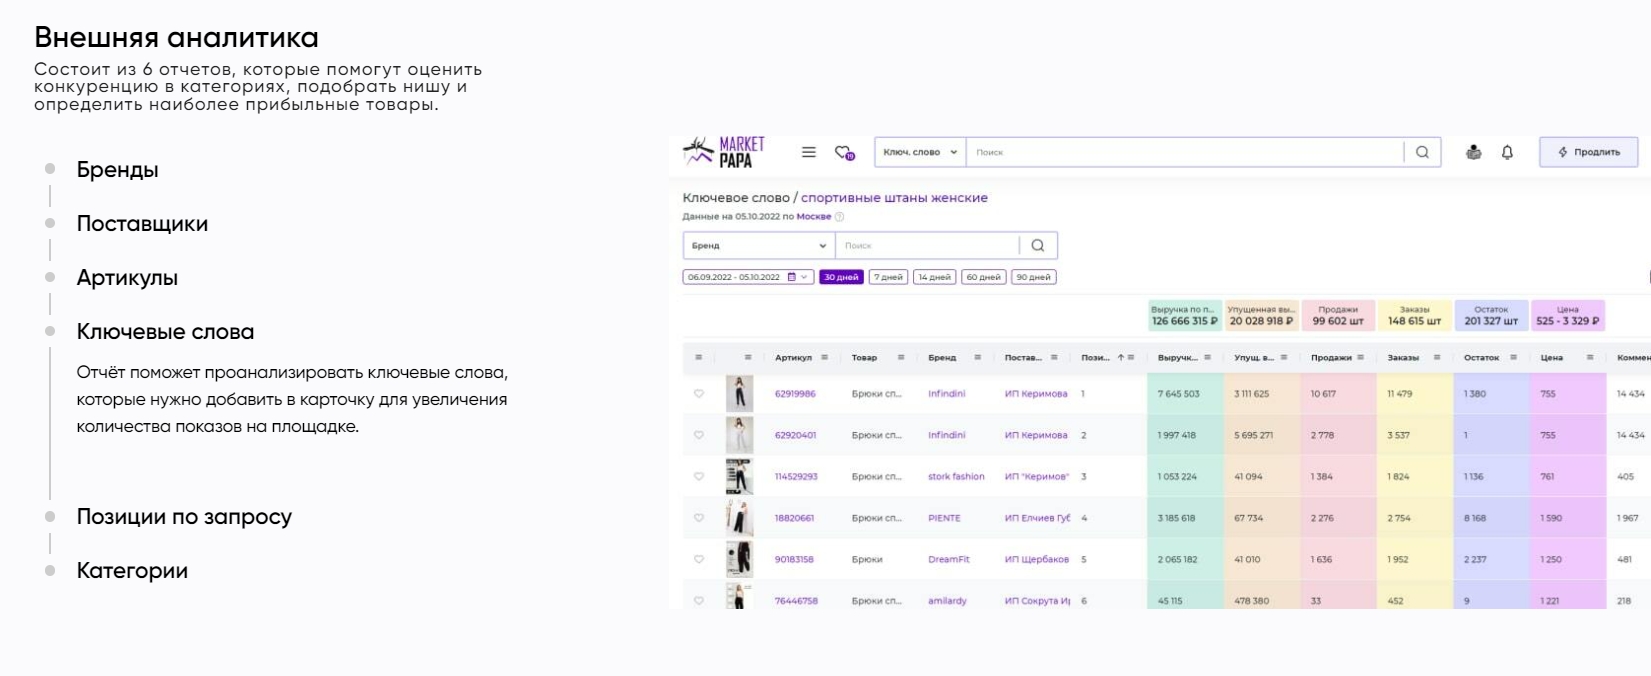The image size is (1651, 676).
Task: Click the product thumbnail for article 114529293
Action: (739, 477)
